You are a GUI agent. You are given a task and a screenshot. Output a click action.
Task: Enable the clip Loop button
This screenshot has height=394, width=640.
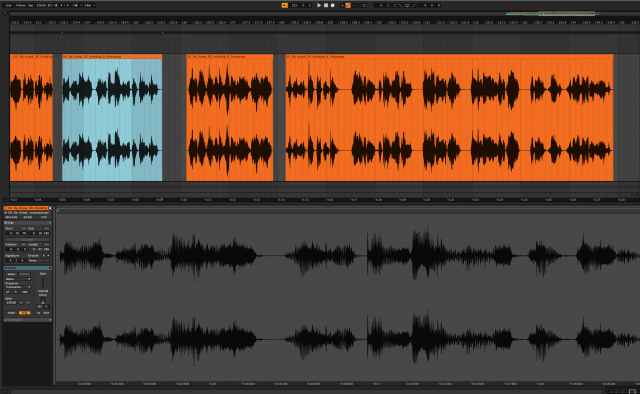click(x=28, y=239)
